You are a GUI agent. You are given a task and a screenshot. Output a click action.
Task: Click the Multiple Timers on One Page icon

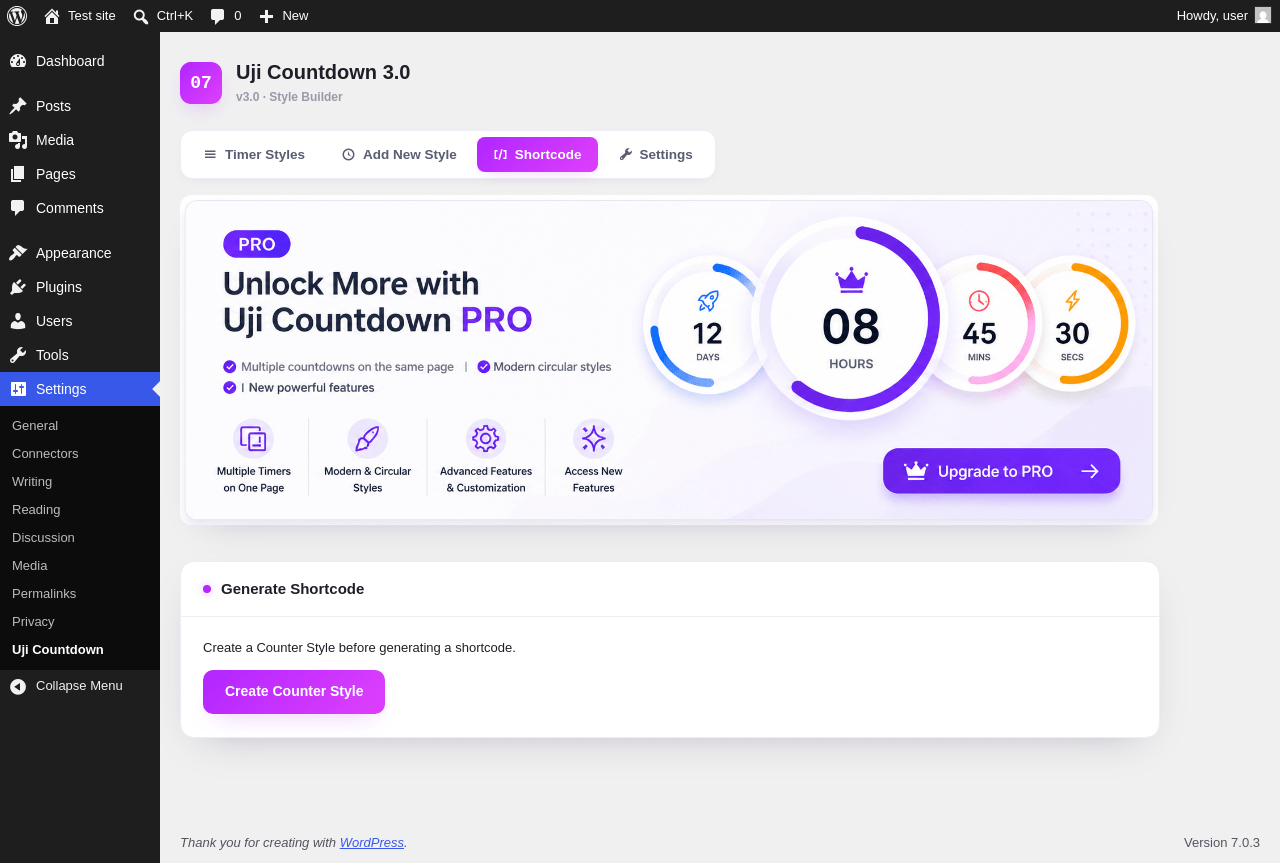(x=254, y=439)
